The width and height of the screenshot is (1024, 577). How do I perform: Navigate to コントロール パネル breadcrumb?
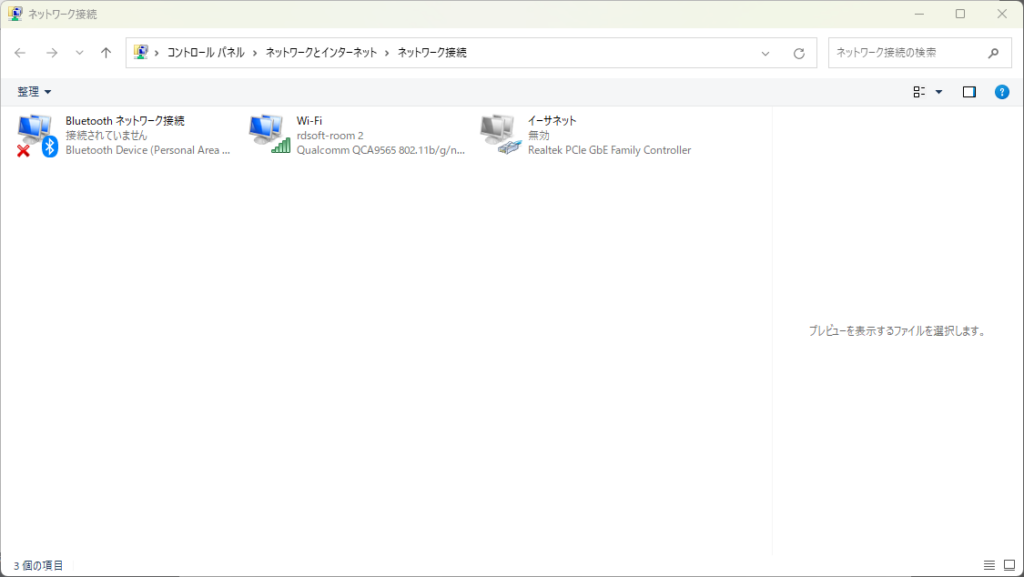click(x=206, y=53)
